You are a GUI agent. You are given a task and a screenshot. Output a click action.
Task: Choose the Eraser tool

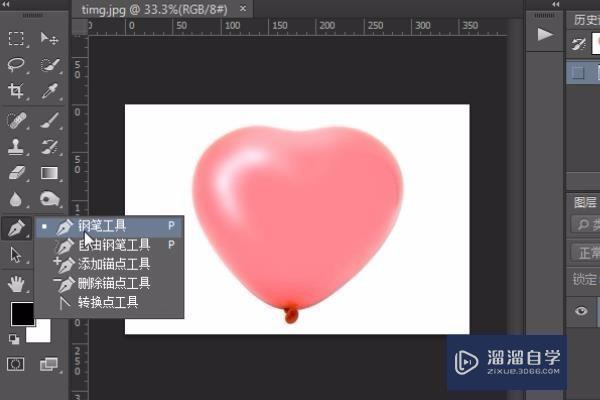click(16, 173)
